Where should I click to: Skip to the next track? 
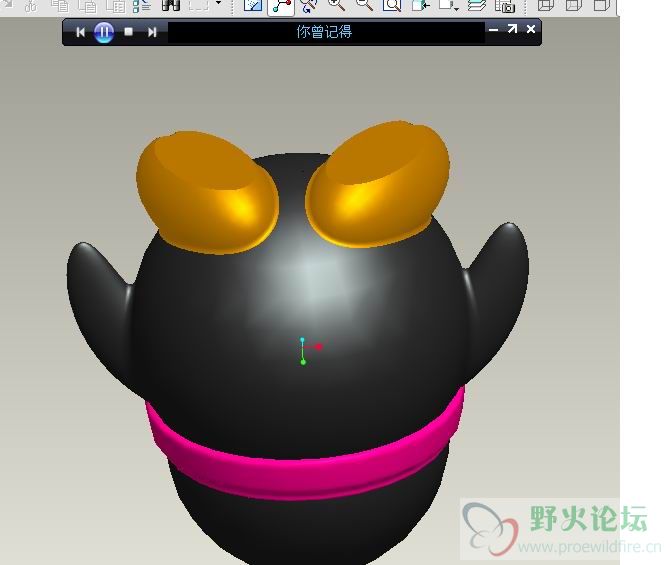tap(152, 32)
